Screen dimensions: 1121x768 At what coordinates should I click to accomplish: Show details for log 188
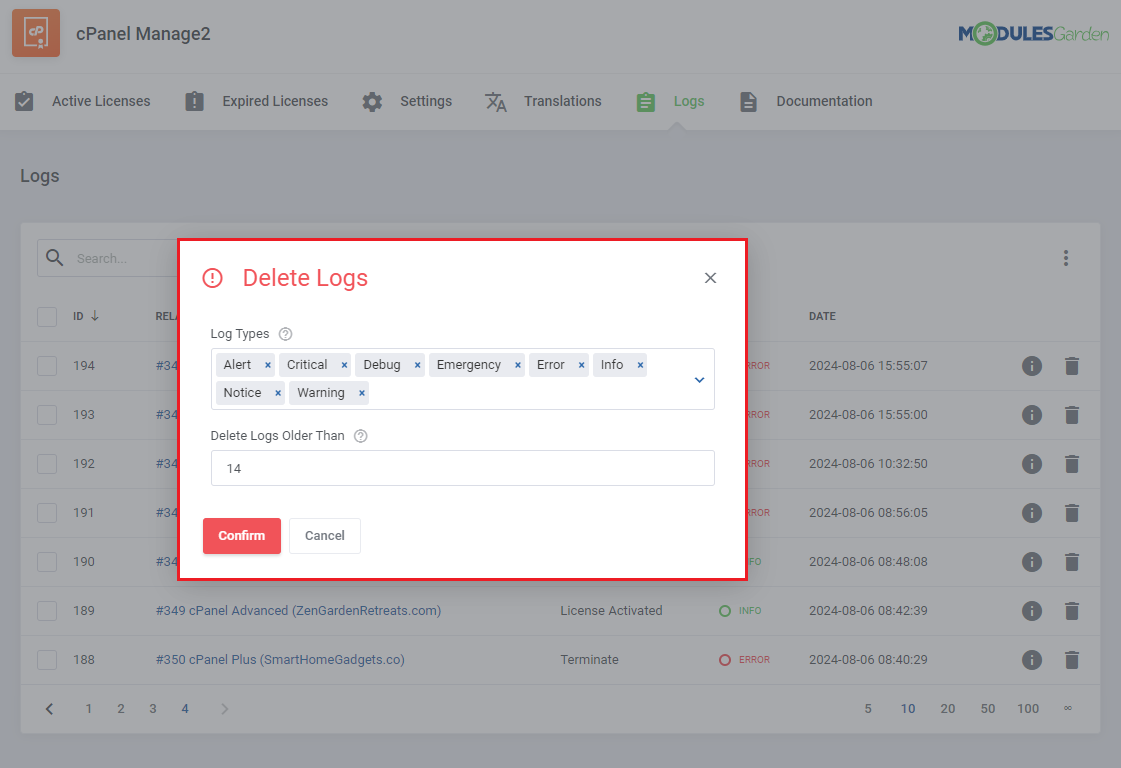coord(1032,660)
